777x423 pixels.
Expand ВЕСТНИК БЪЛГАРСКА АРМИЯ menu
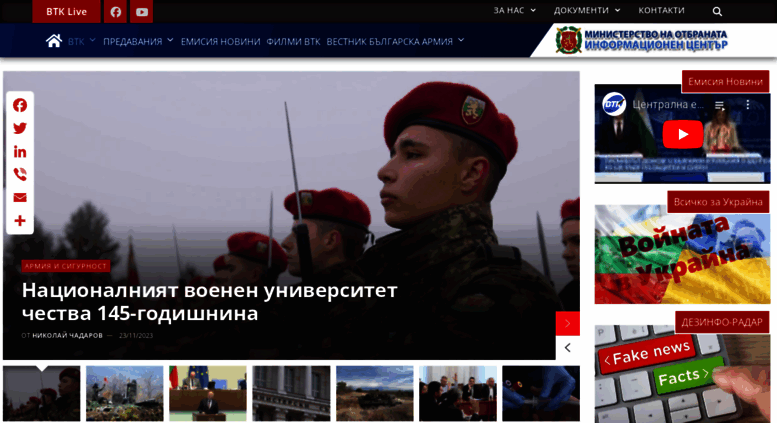click(395, 42)
